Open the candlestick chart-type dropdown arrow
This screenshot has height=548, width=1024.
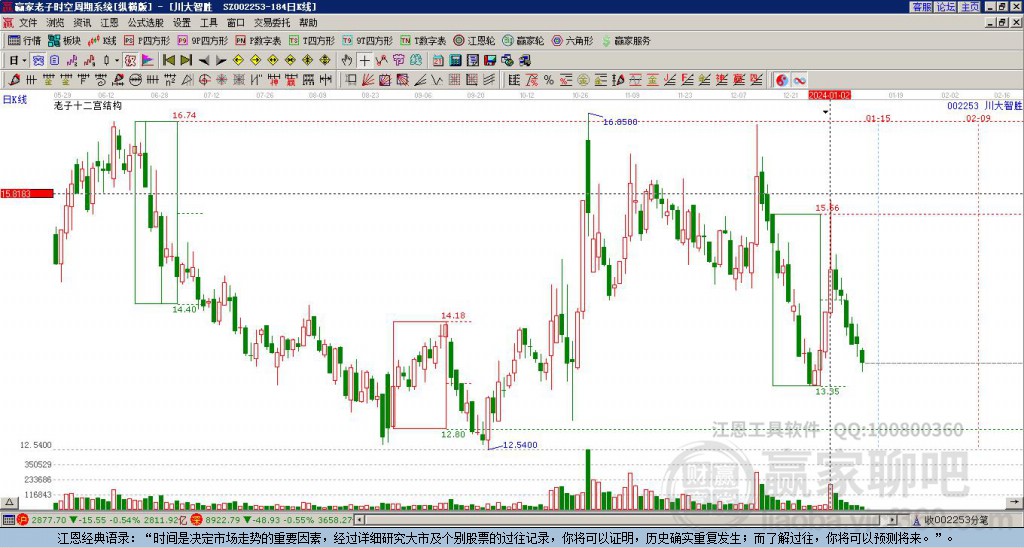point(117,61)
